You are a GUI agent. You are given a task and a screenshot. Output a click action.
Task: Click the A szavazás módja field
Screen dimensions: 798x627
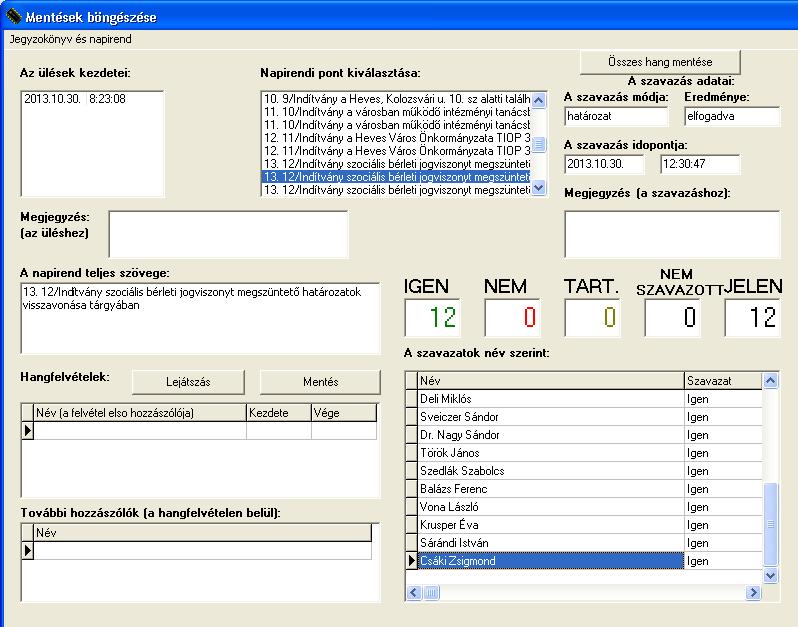[616, 116]
